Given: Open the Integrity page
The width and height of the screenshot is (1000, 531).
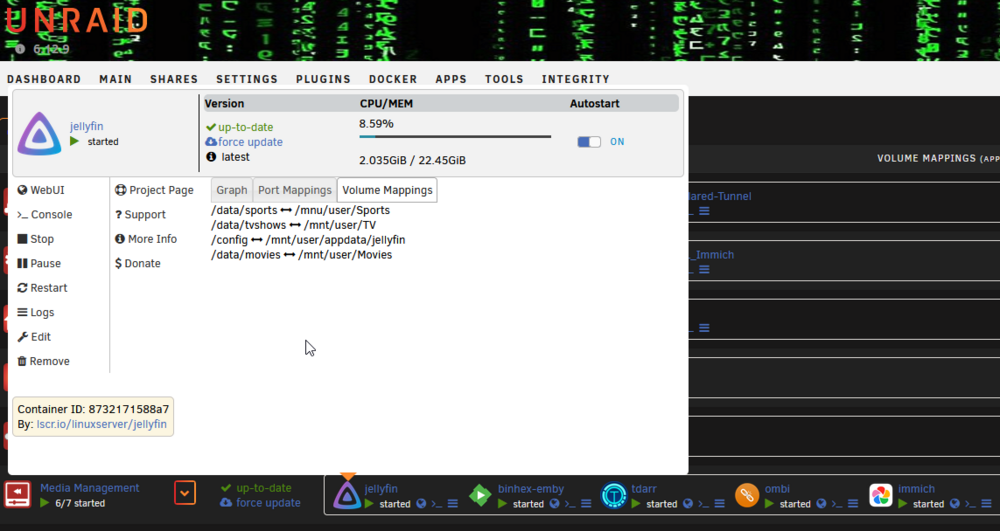Looking at the screenshot, I should (x=575, y=79).
